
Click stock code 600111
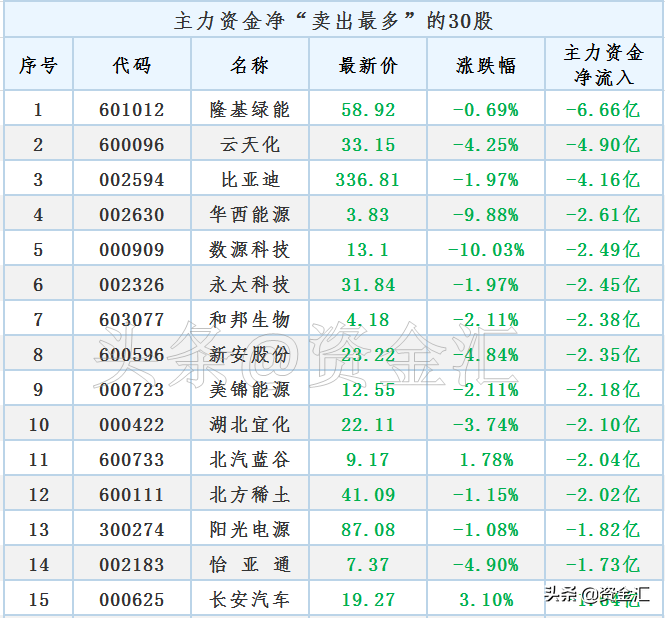[132, 495]
